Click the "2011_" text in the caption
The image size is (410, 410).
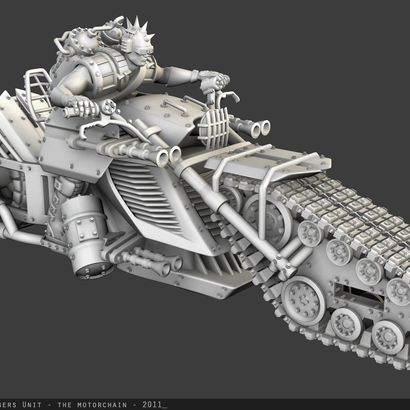[154, 405]
